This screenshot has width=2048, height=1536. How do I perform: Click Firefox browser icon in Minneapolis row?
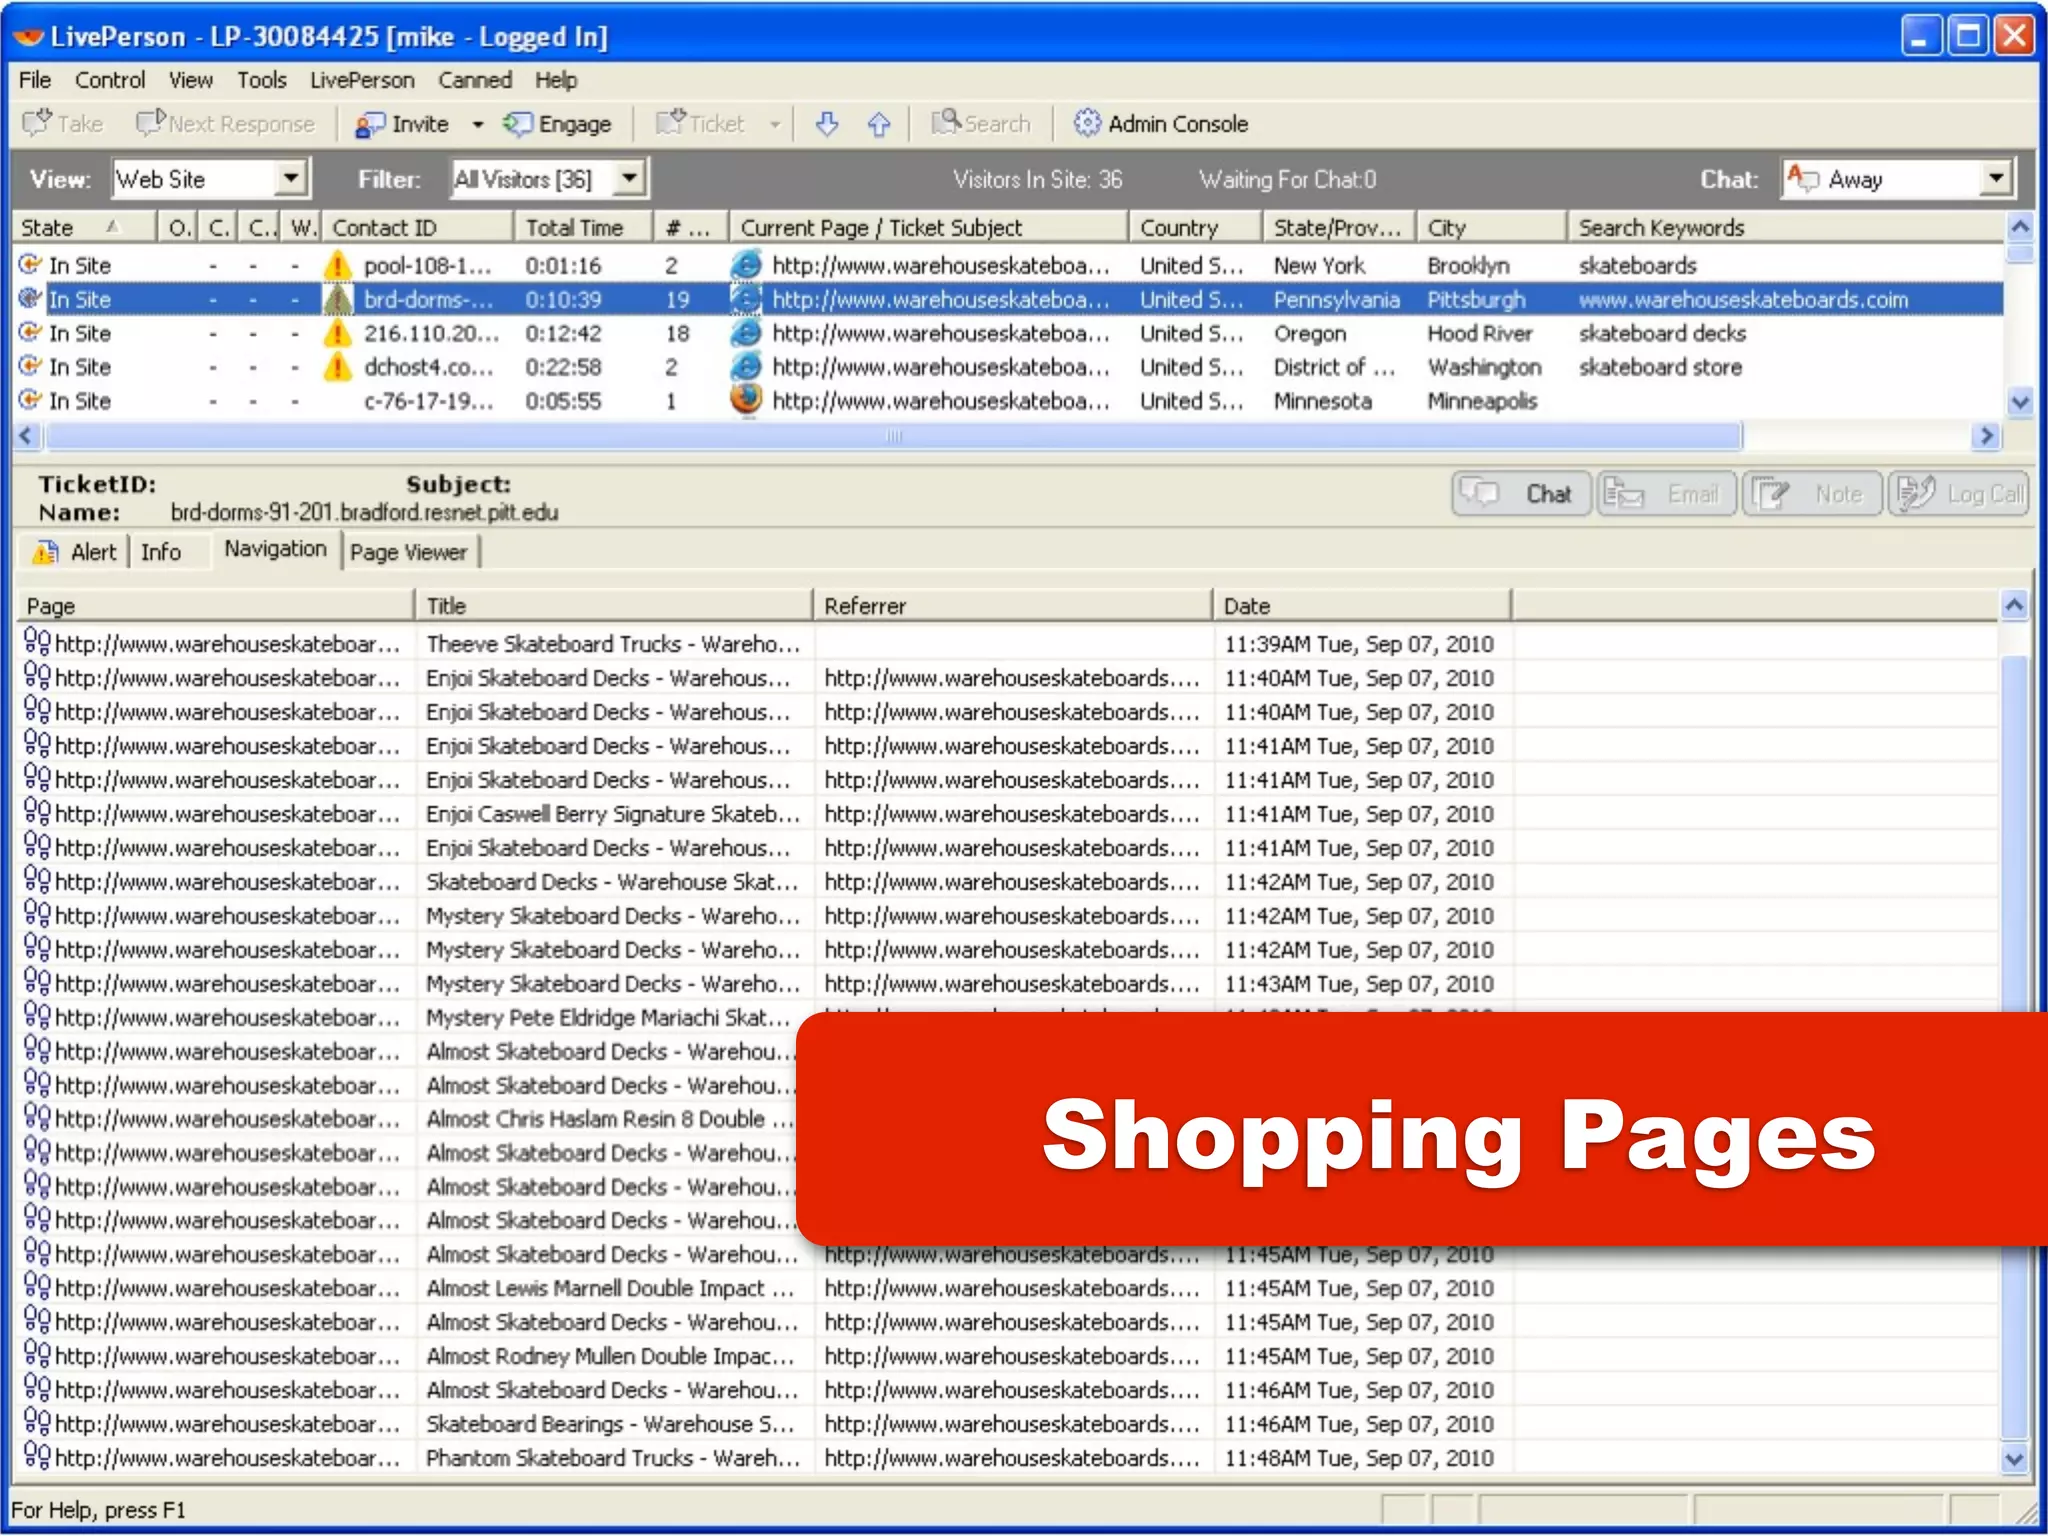pos(746,400)
